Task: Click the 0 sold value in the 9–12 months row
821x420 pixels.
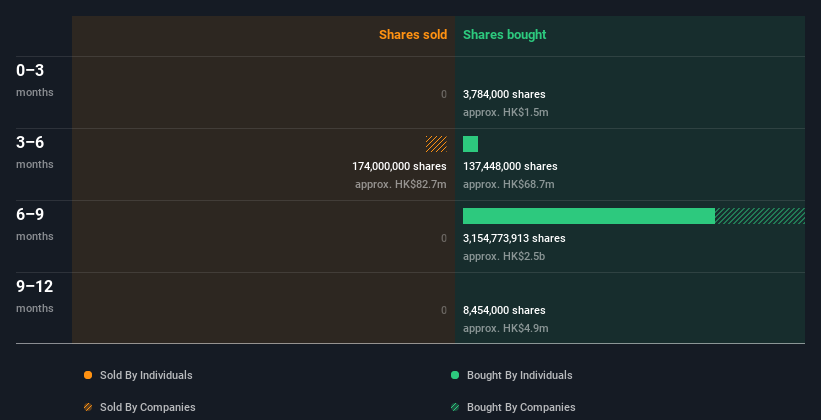Action: coord(444,311)
